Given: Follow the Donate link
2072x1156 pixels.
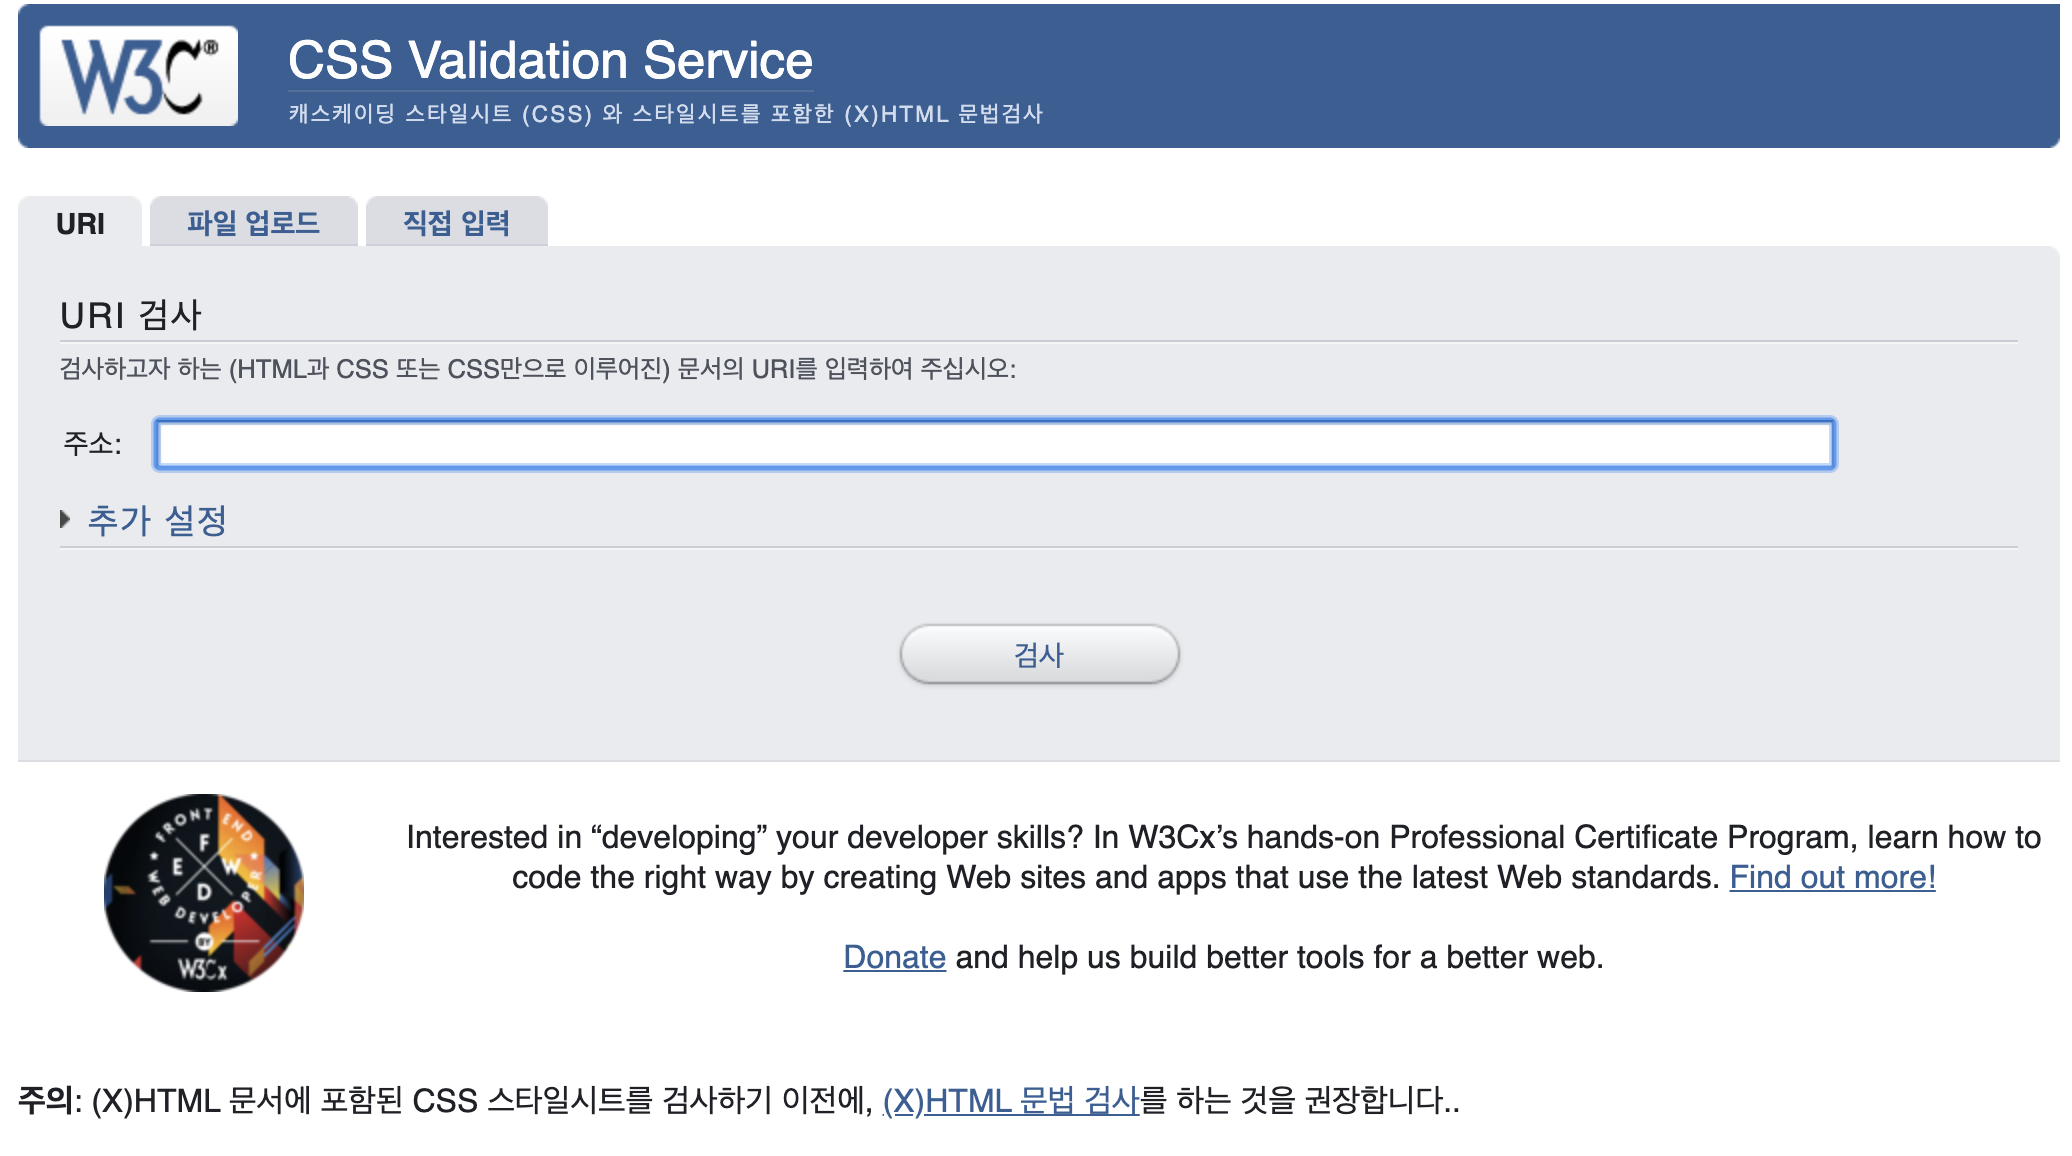Looking at the screenshot, I should (x=894, y=957).
